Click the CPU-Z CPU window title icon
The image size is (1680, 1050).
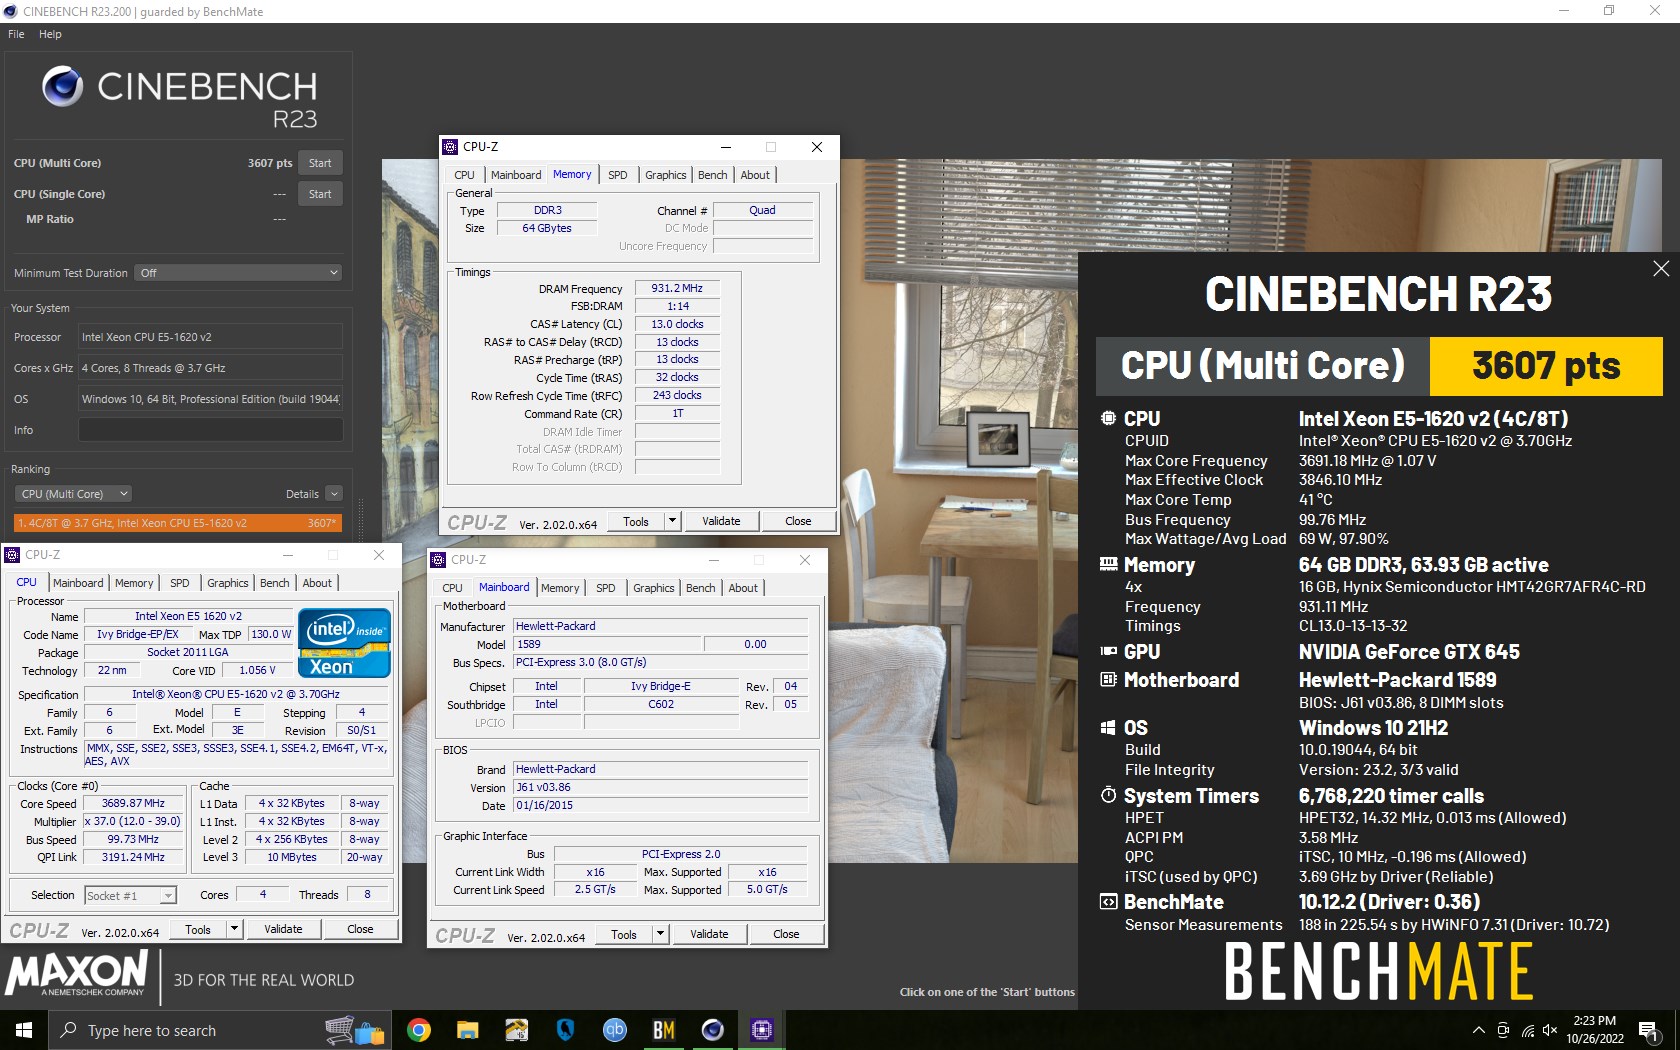[12, 555]
